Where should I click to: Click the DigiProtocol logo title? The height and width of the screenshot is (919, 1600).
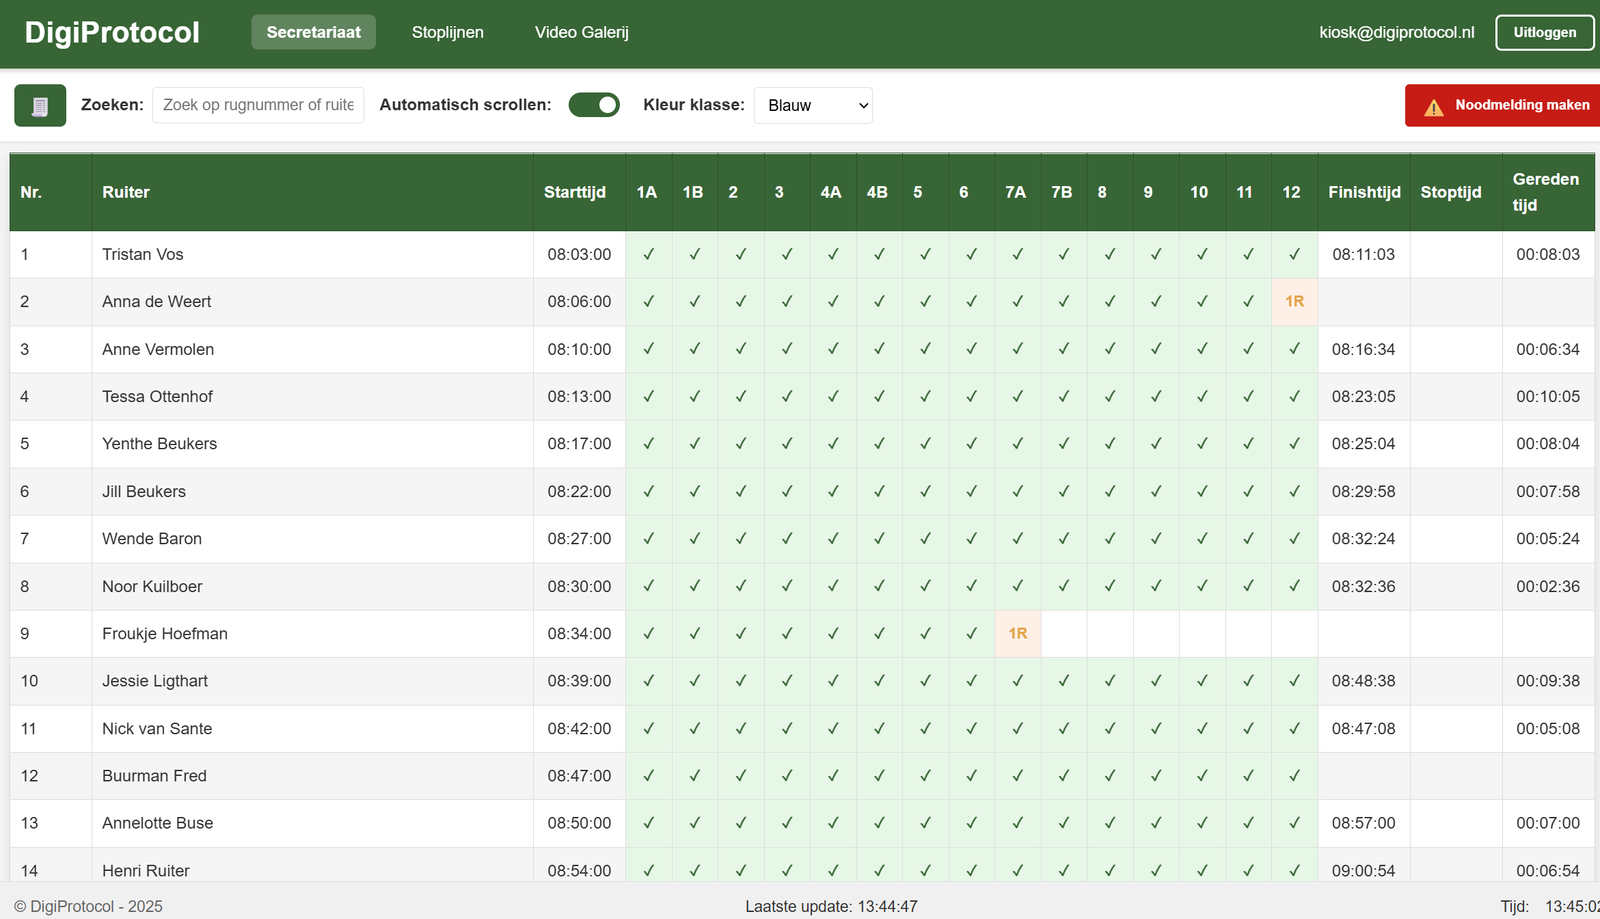click(x=112, y=32)
